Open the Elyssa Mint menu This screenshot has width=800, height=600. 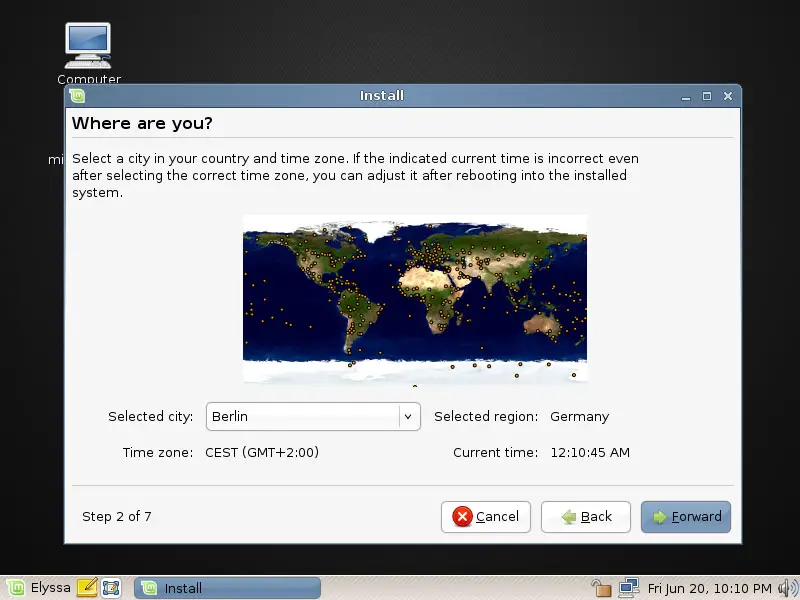(39, 588)
